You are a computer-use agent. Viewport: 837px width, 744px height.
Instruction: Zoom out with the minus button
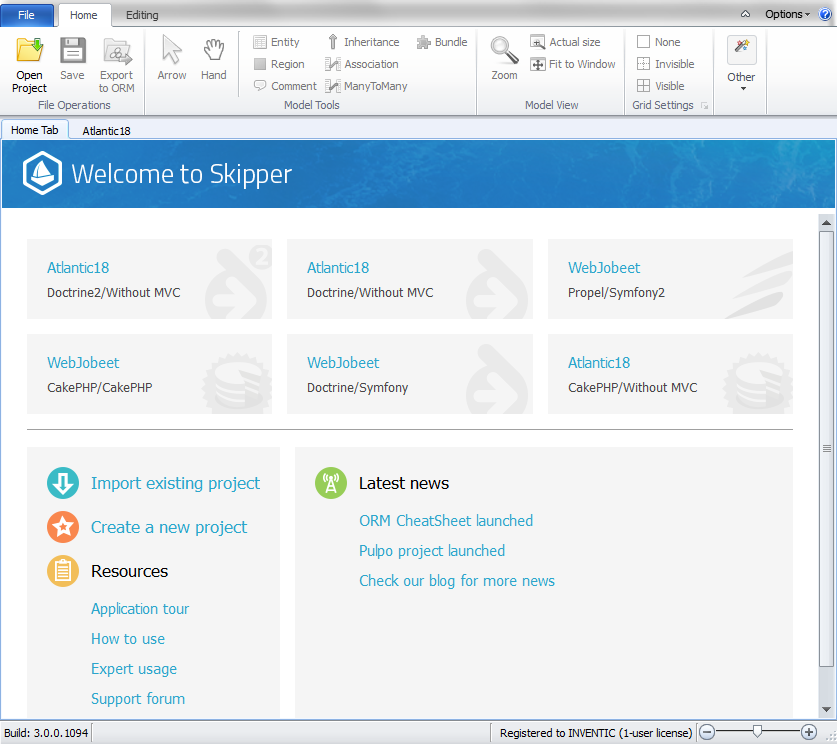tap(707, 732)
